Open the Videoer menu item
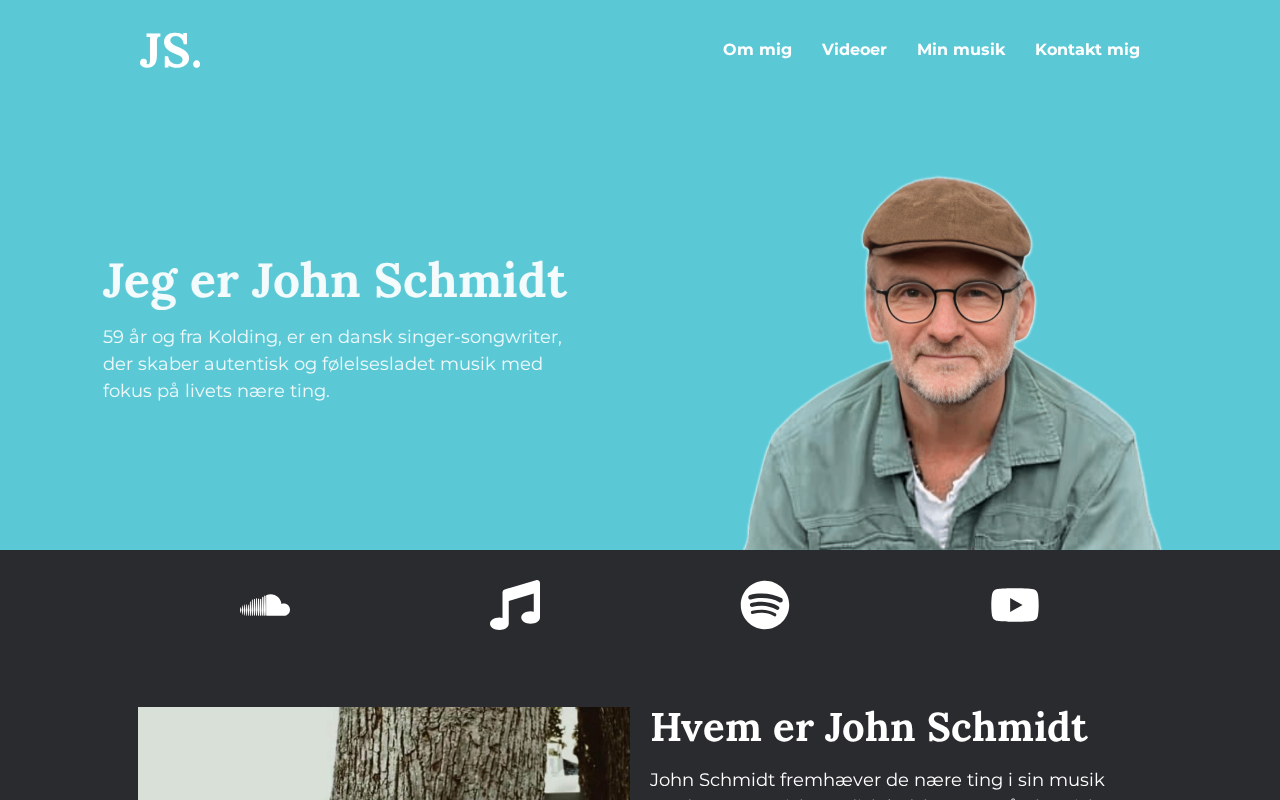Viewport: 1280px width, 800px height. (854, 49)
